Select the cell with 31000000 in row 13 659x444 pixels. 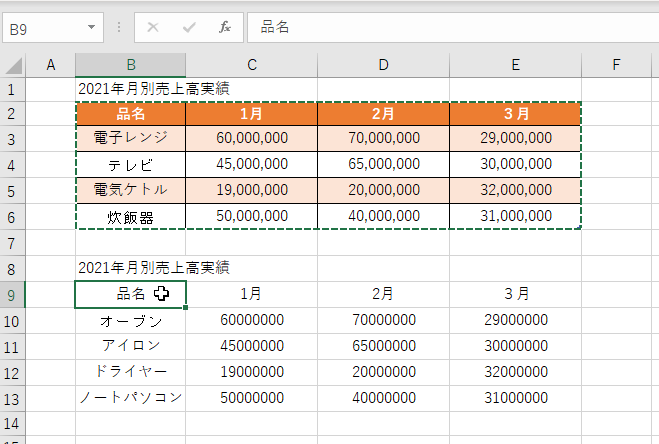(x=516, y=398)
